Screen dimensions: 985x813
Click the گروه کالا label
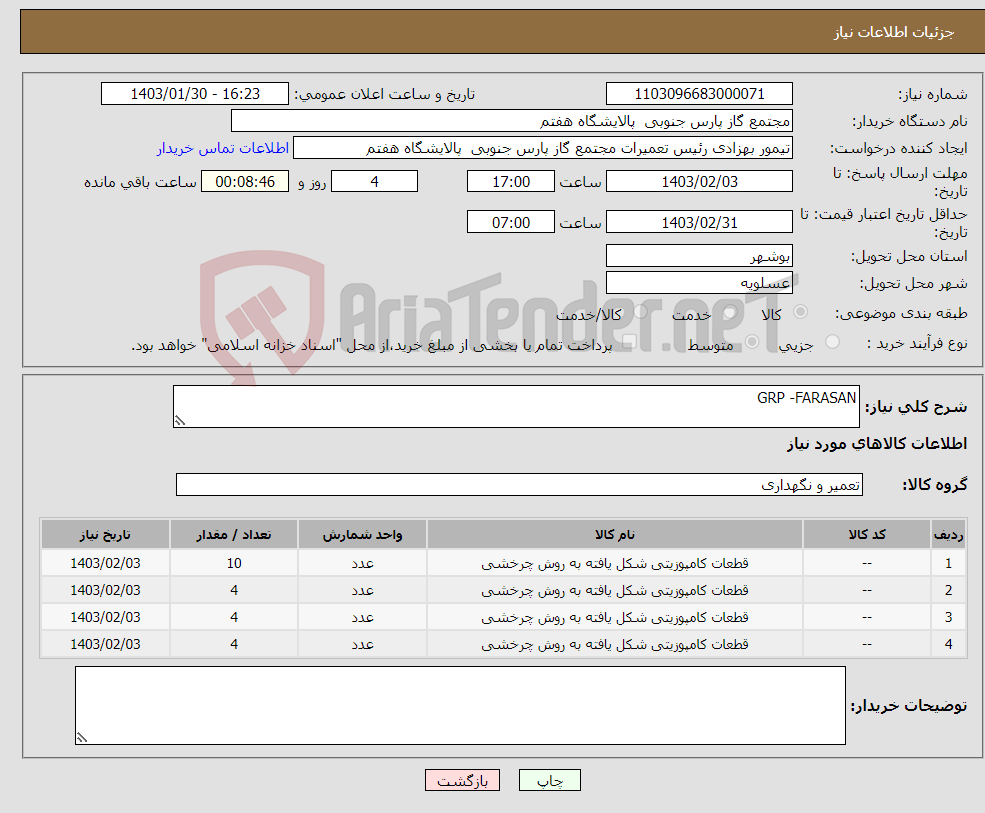point(935,485)
